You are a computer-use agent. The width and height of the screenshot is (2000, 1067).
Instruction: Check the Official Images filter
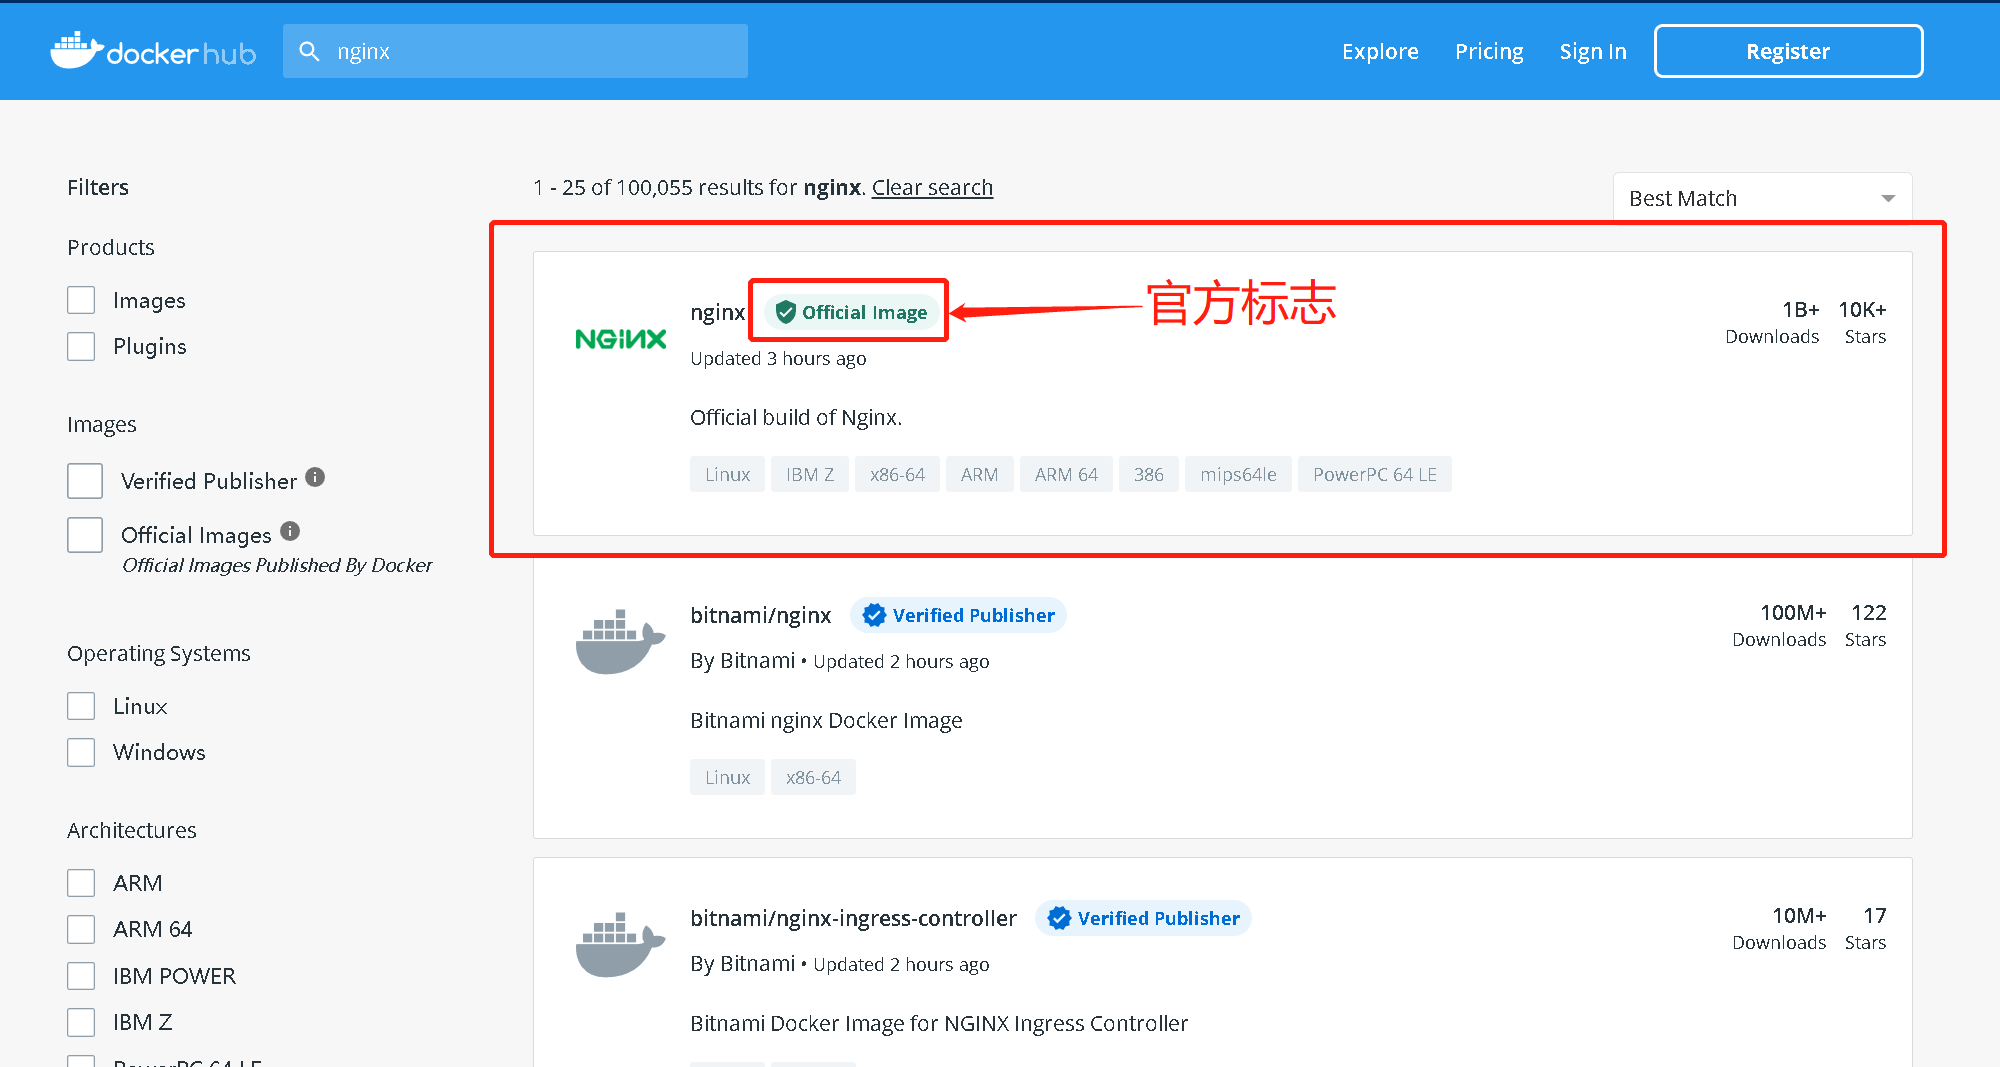(85, 535)
